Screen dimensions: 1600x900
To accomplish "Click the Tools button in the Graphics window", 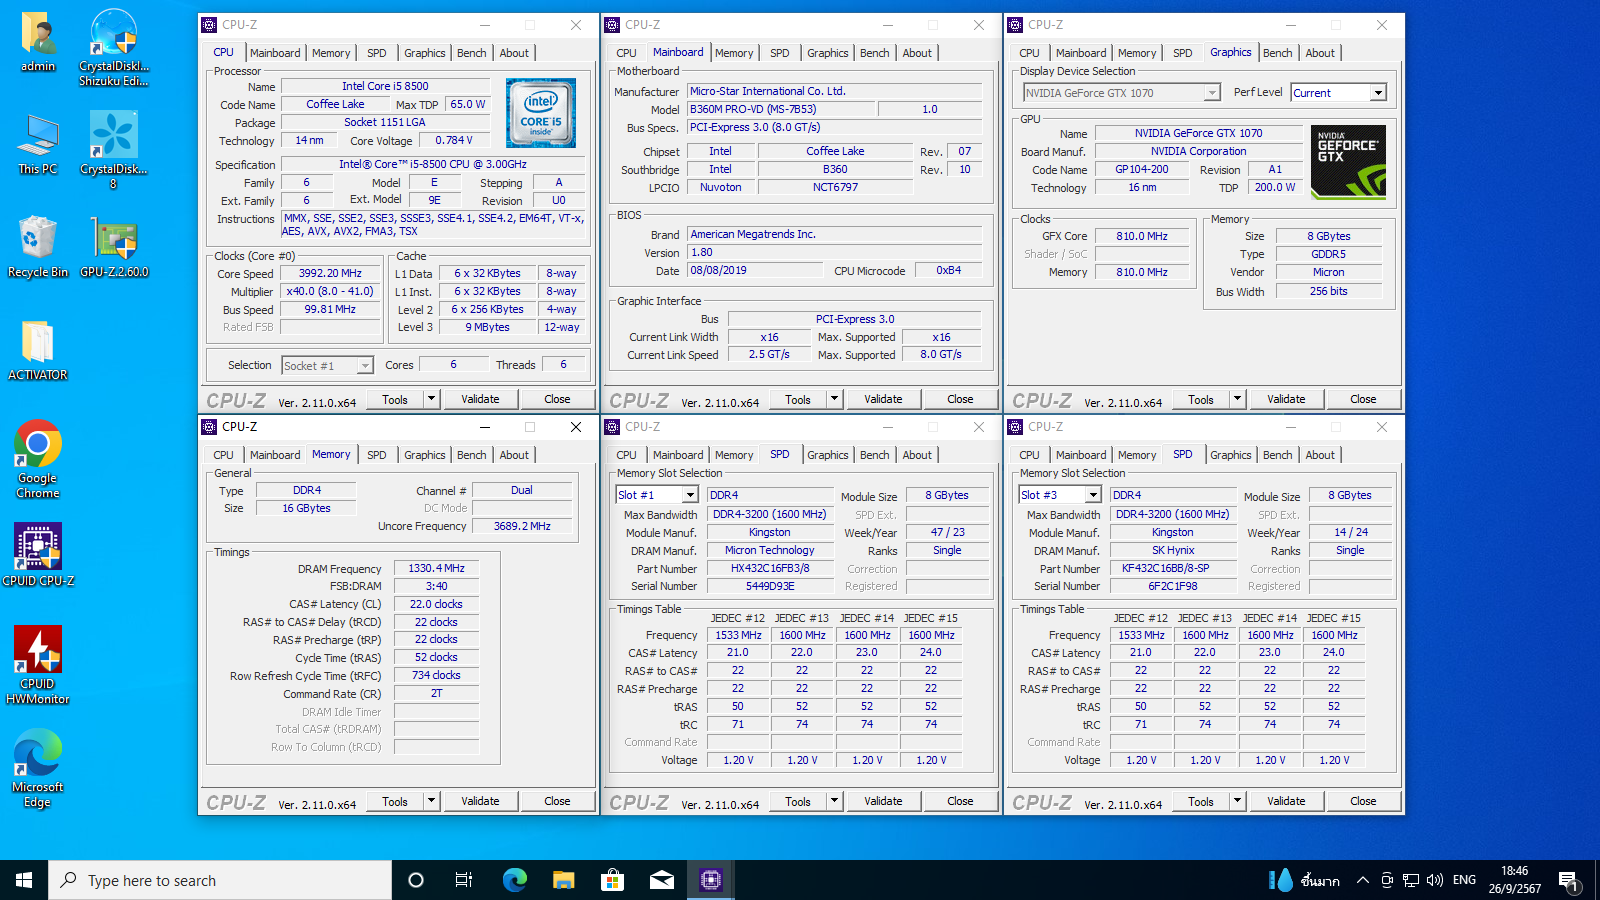I will point(1201,399).
